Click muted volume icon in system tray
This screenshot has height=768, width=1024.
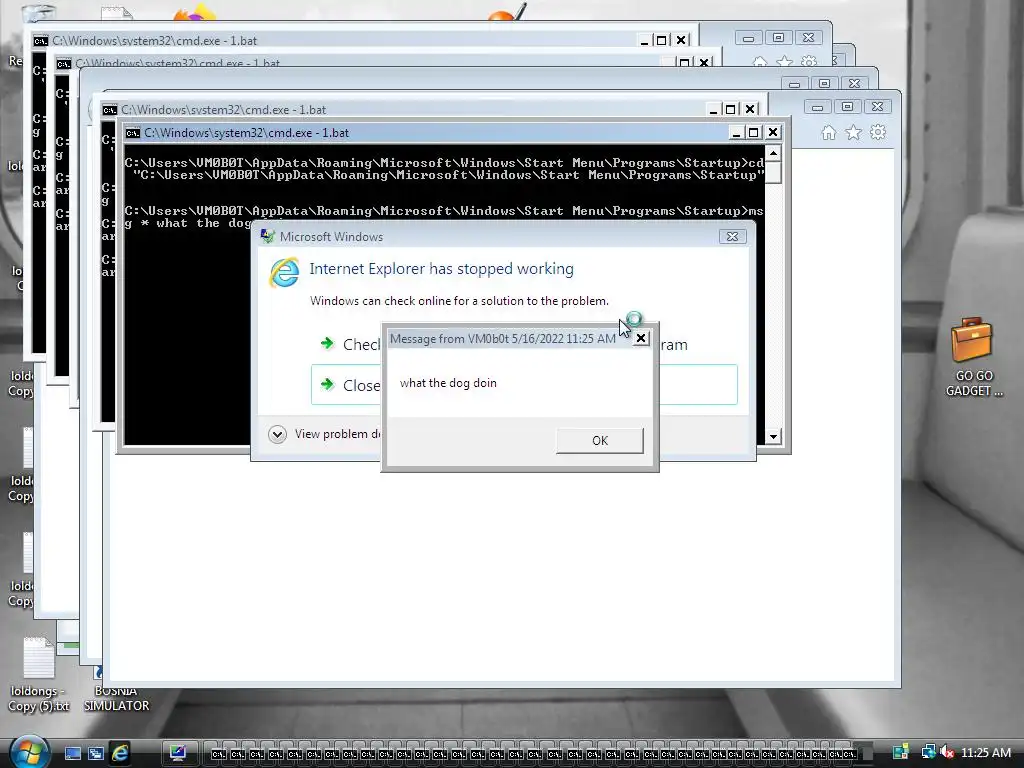(946, 752)
